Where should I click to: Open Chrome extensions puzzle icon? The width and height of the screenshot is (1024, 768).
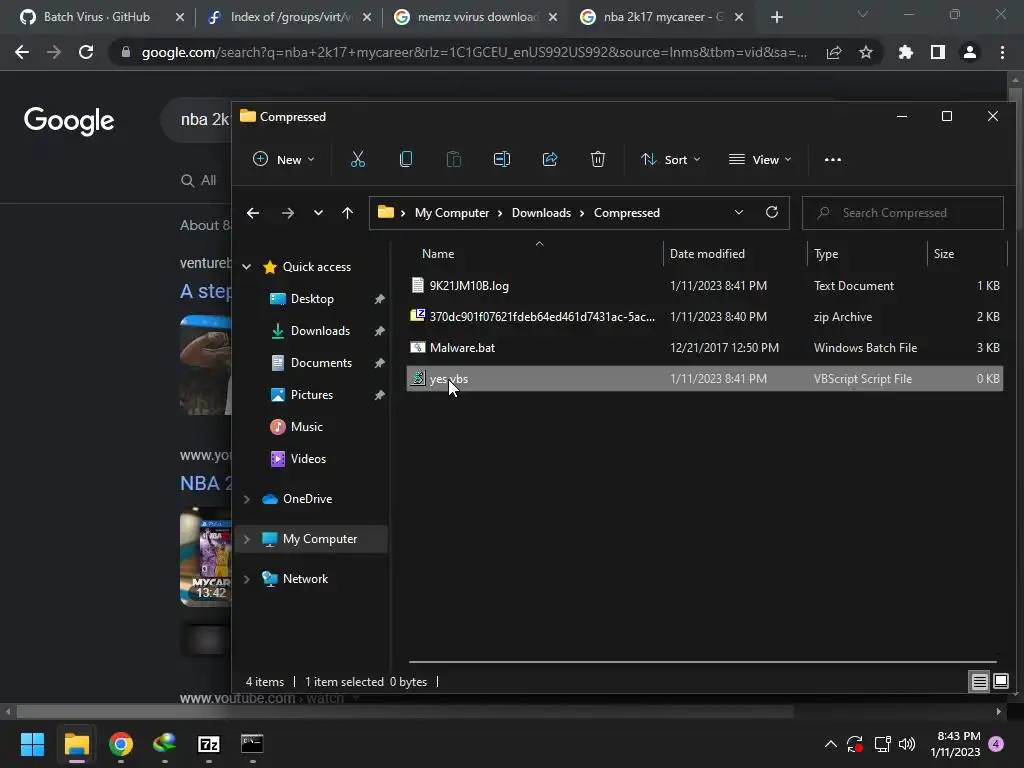[906, 52]
